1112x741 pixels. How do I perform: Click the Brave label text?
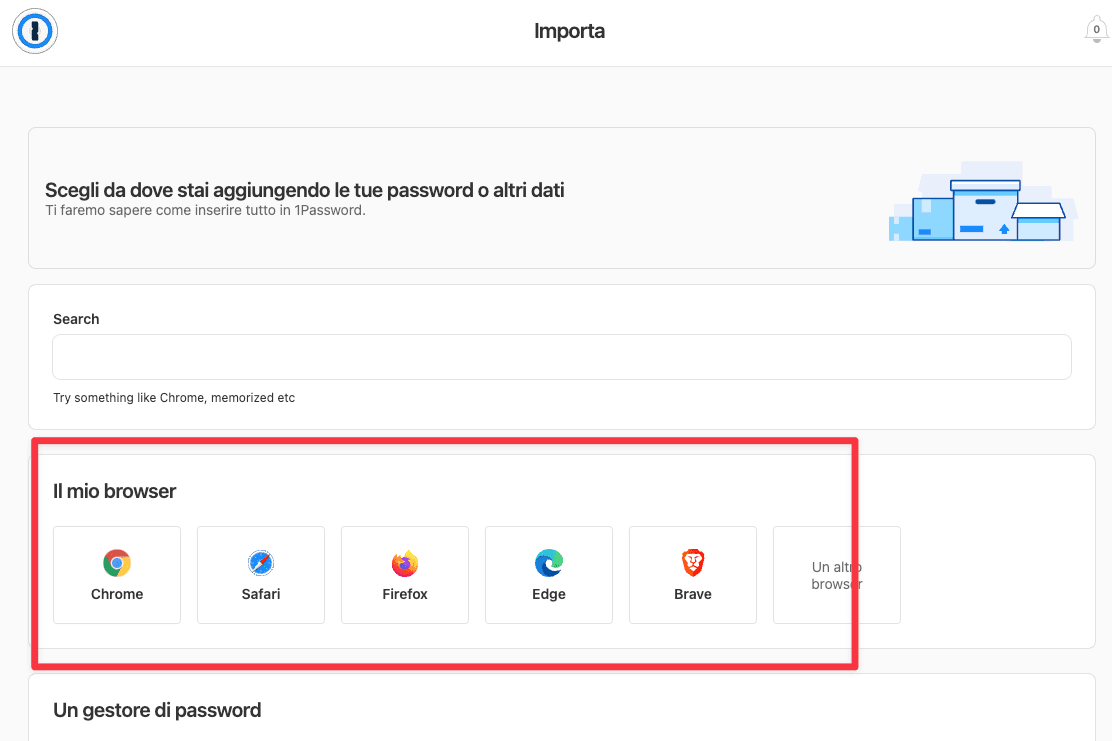(693, 594)
